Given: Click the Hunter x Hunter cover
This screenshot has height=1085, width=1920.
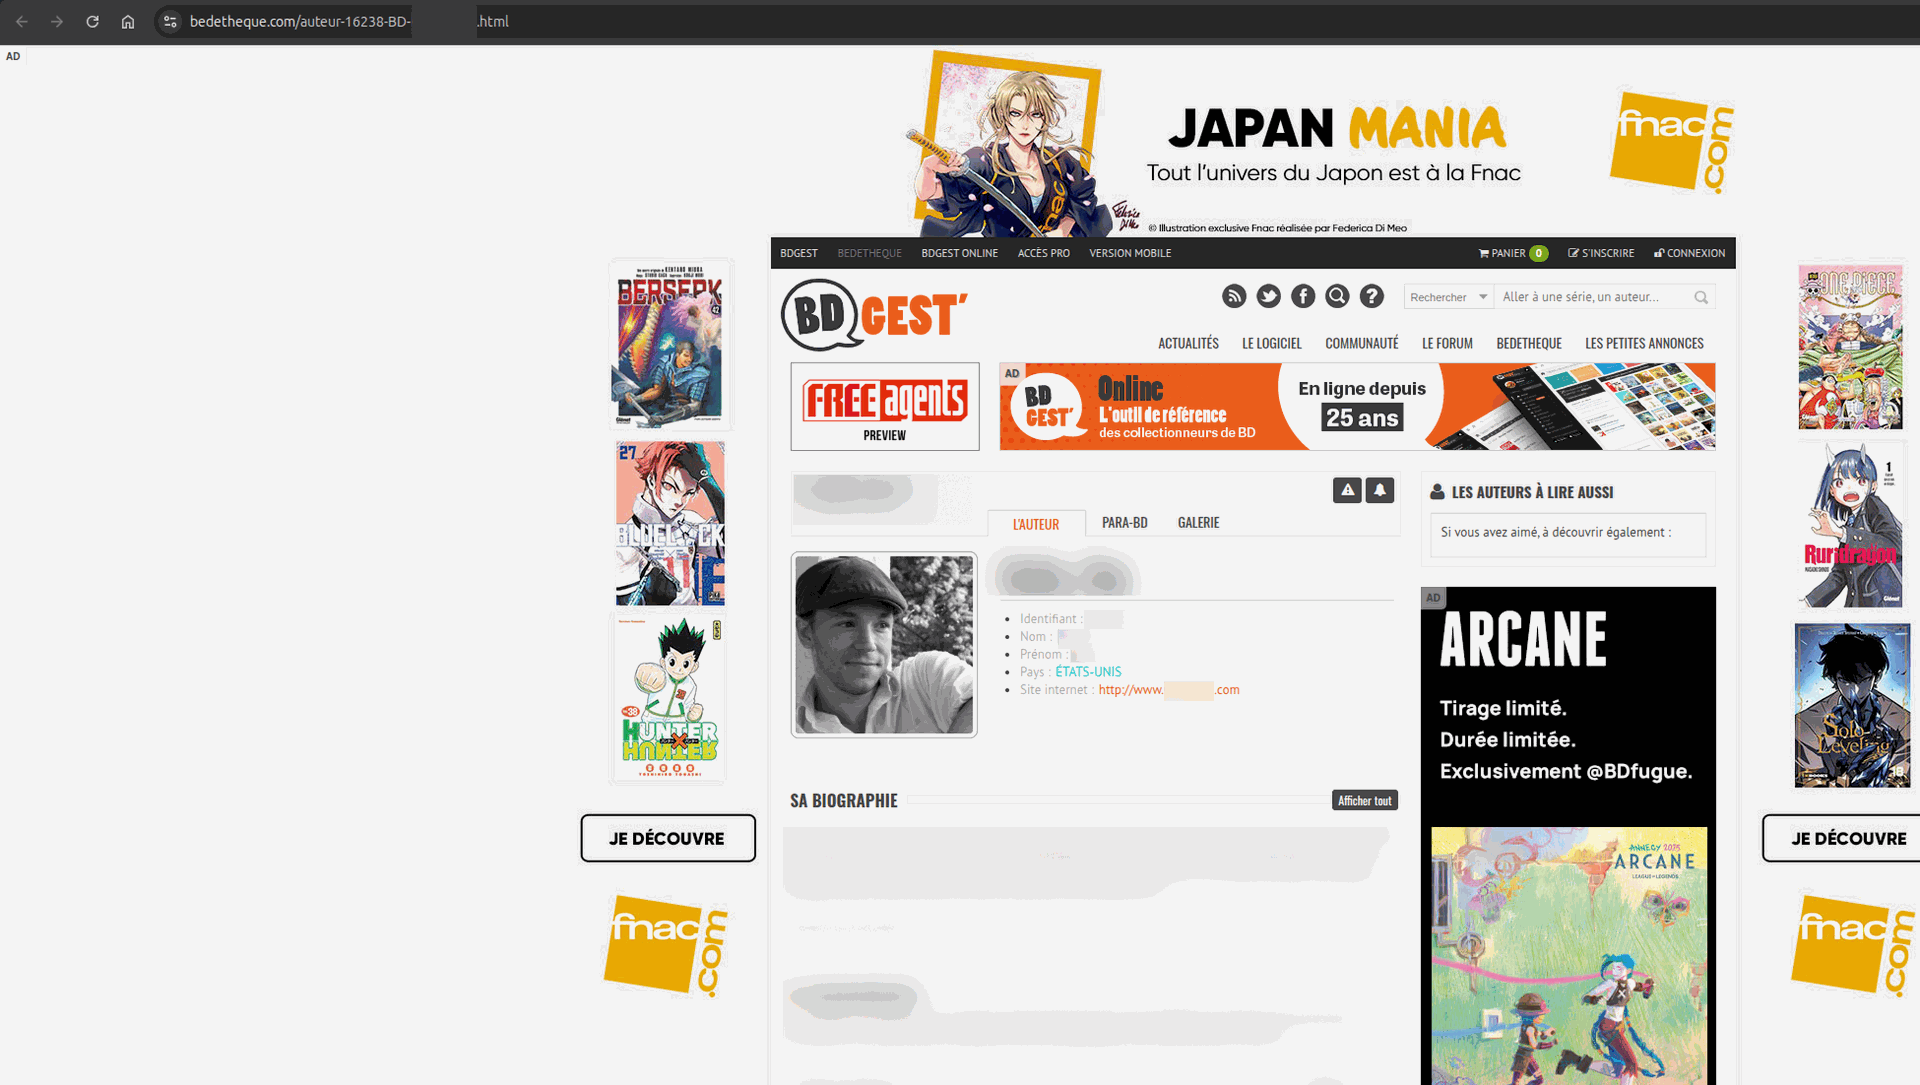Looking at the screenshot, I should [x=669, y=699].
